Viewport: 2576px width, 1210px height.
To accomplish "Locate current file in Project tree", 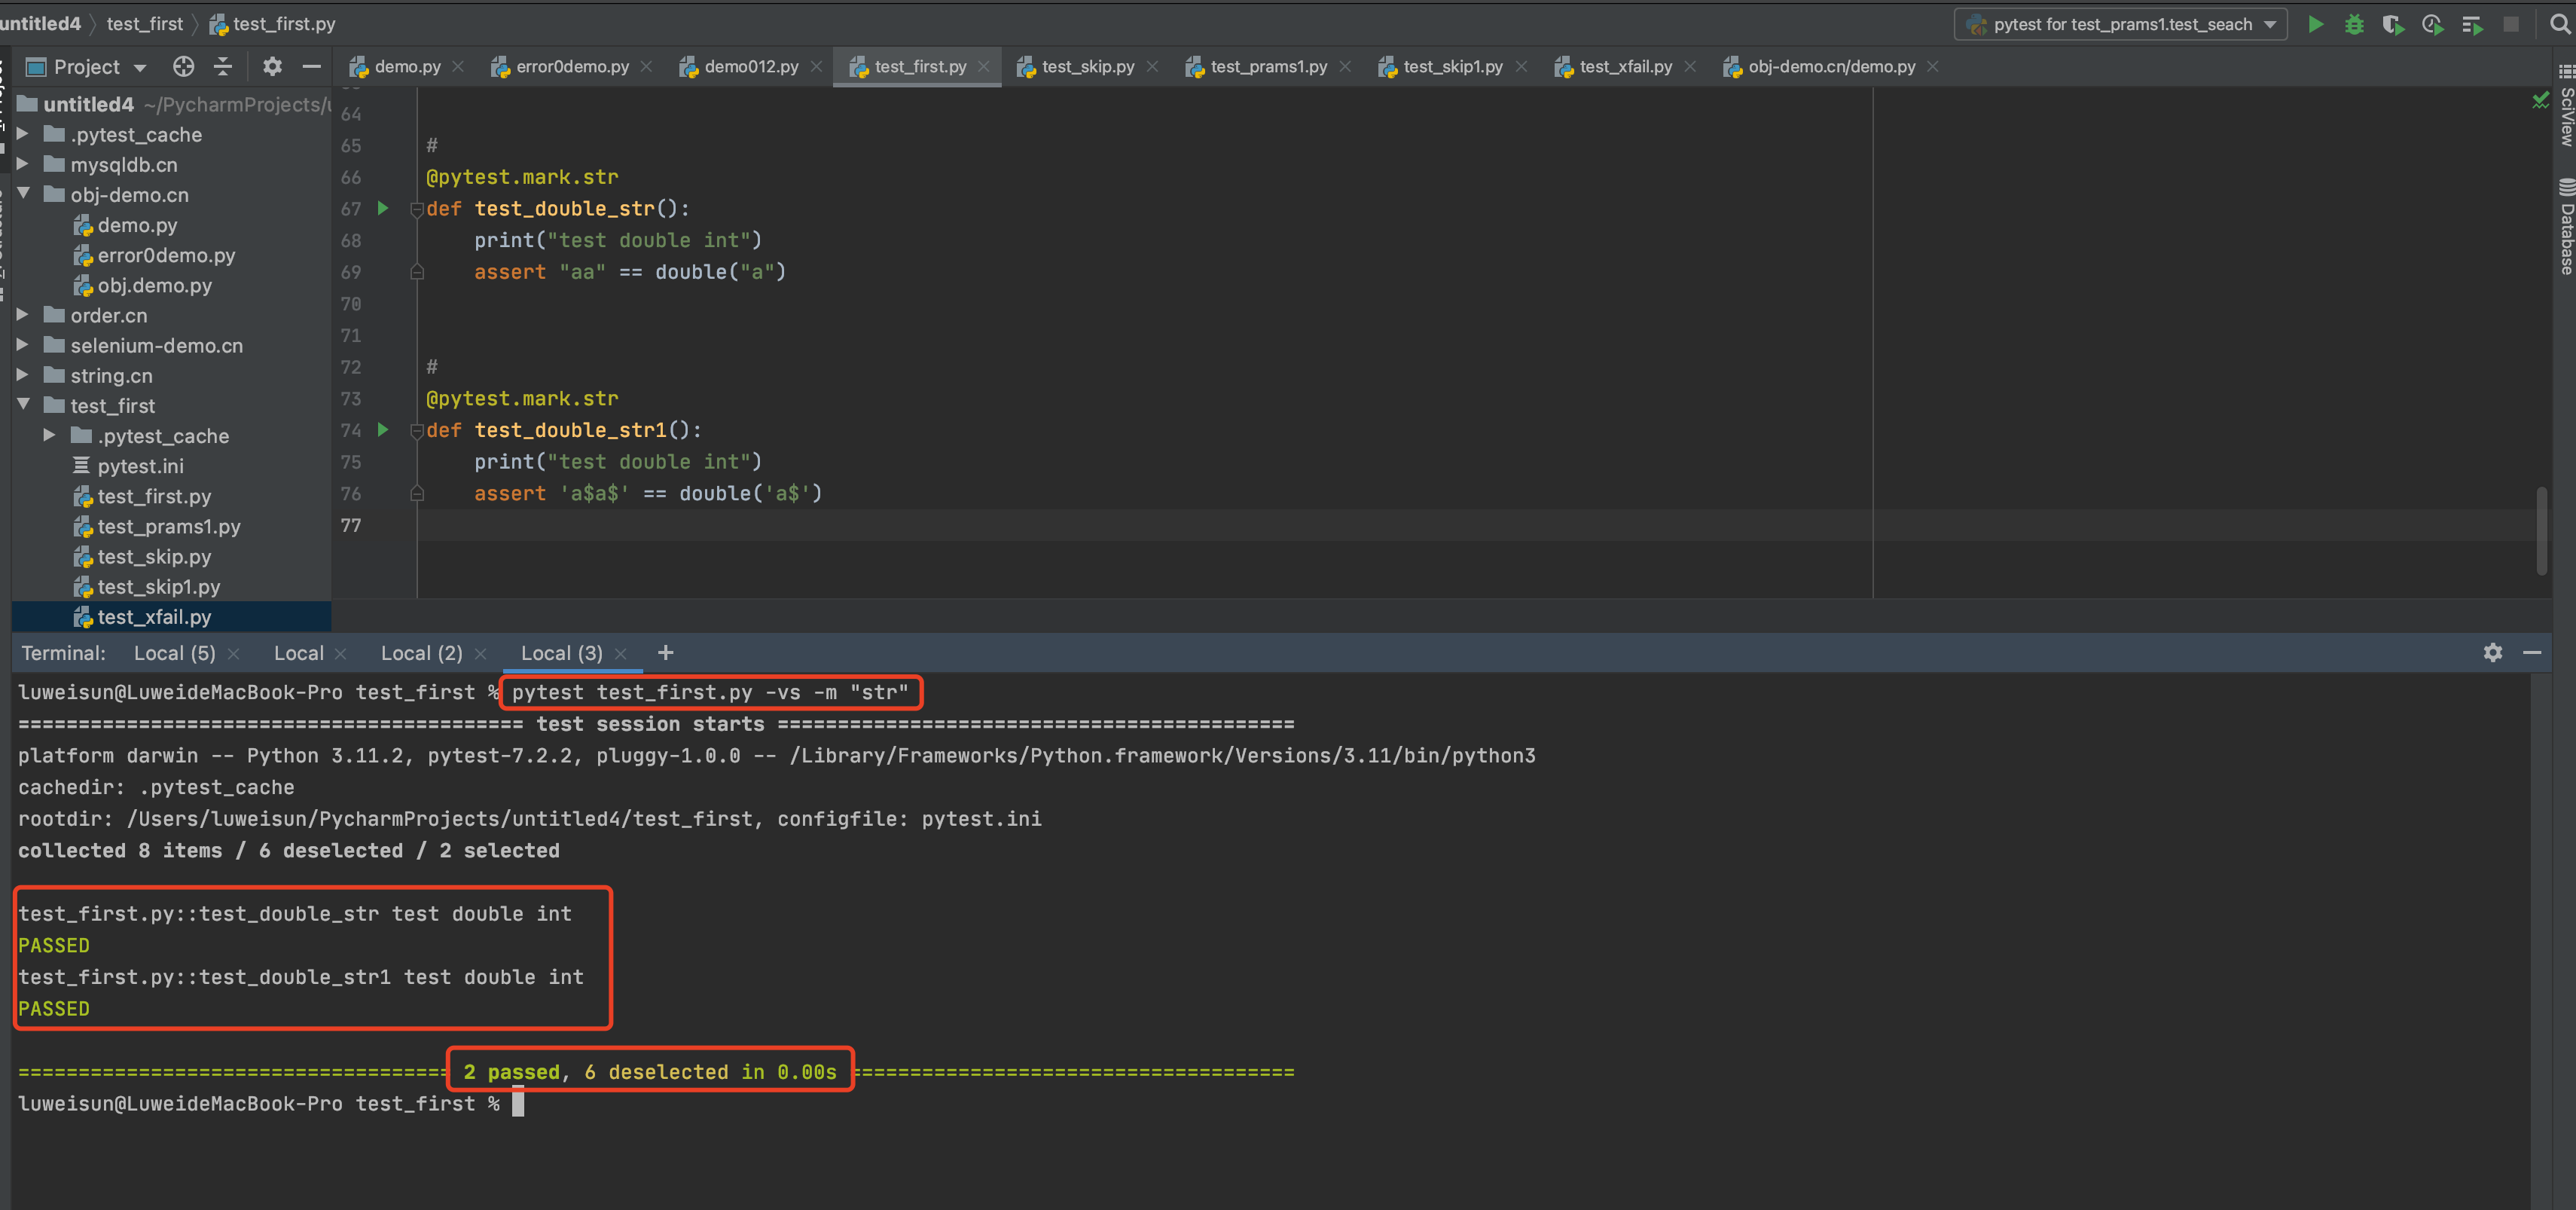I will tap(183, 66).
